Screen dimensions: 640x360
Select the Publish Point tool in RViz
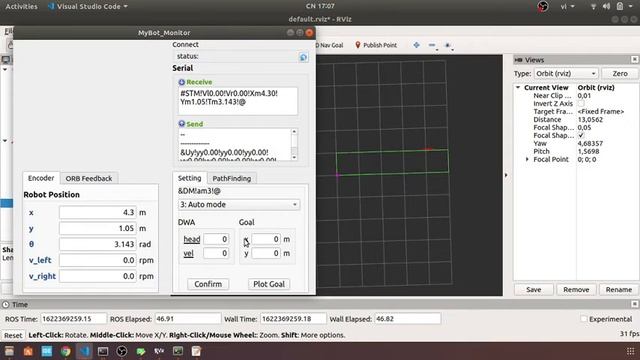pos(376,45)
